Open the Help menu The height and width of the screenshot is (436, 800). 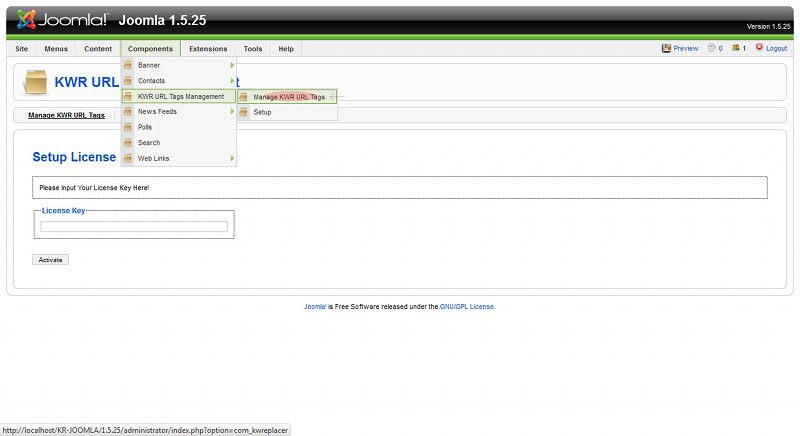point(286,49)
